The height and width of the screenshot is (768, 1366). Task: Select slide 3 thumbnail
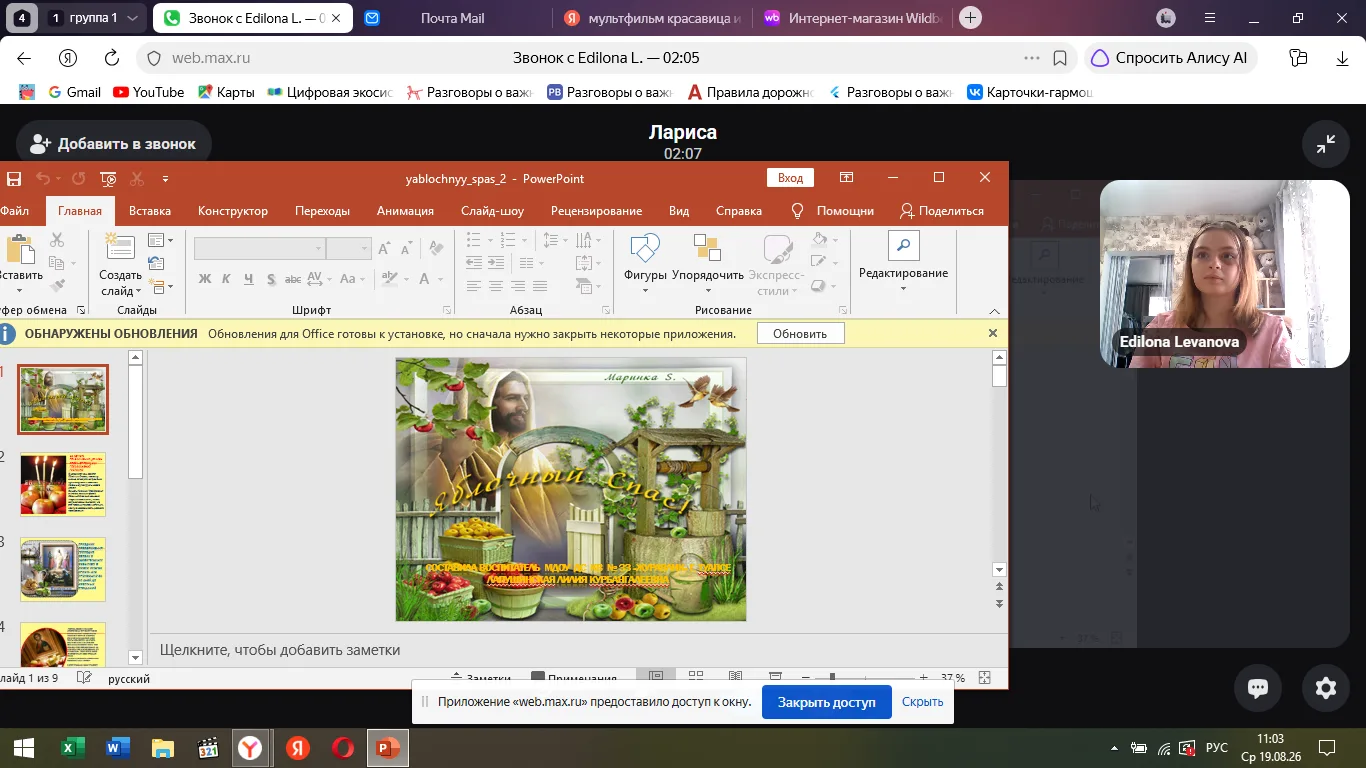click(63, 569)
